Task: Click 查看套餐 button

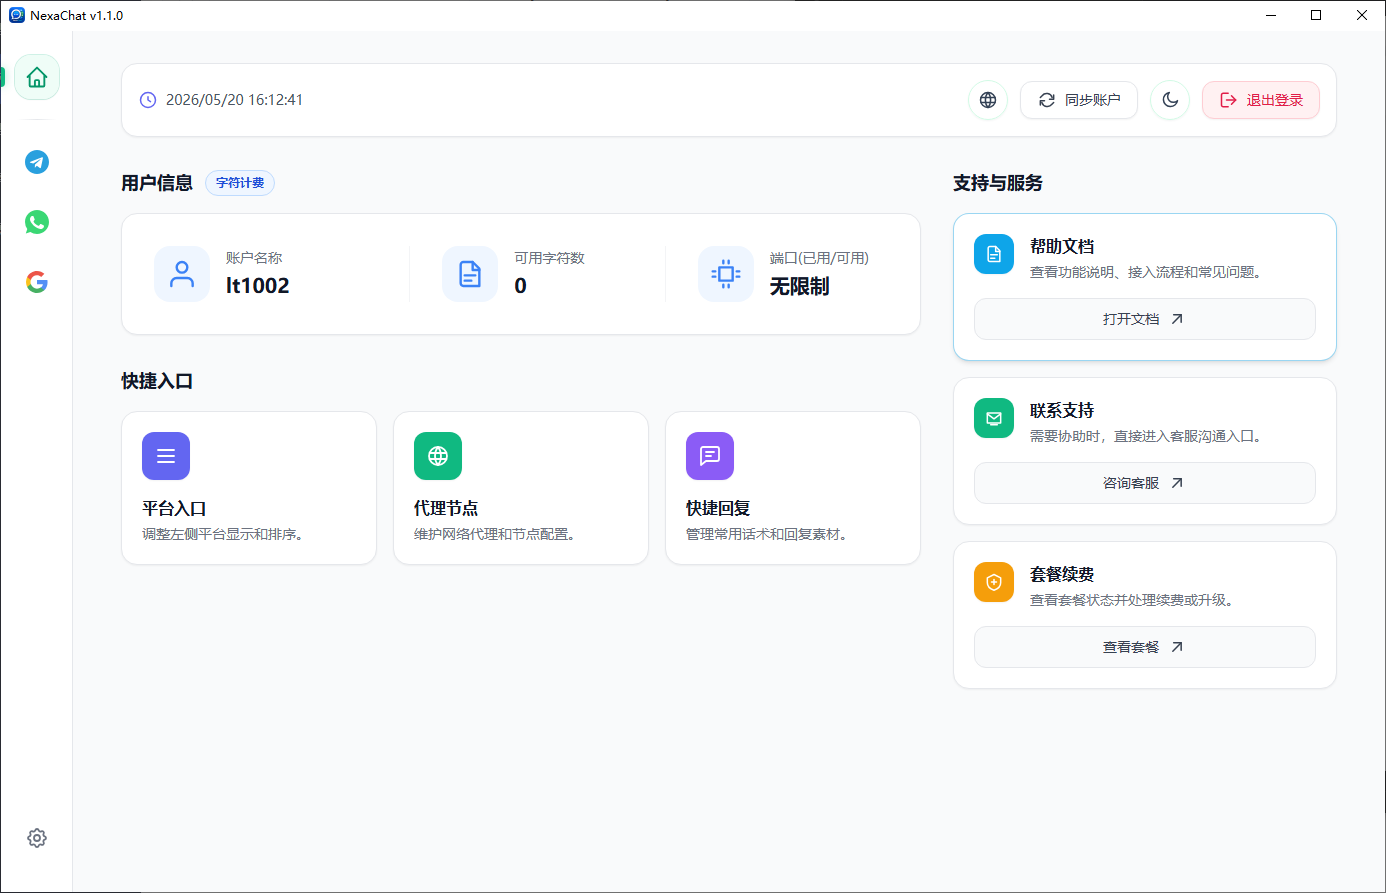Action: [x=1145, y=647]
